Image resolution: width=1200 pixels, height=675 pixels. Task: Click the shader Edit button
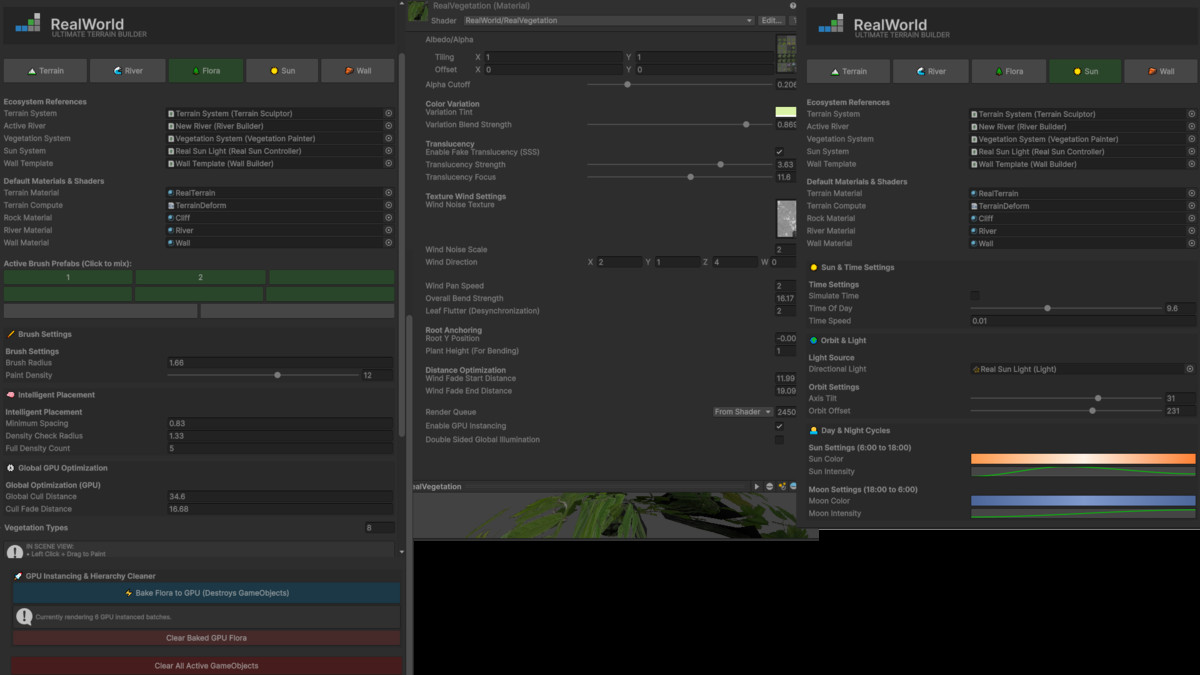771,20
